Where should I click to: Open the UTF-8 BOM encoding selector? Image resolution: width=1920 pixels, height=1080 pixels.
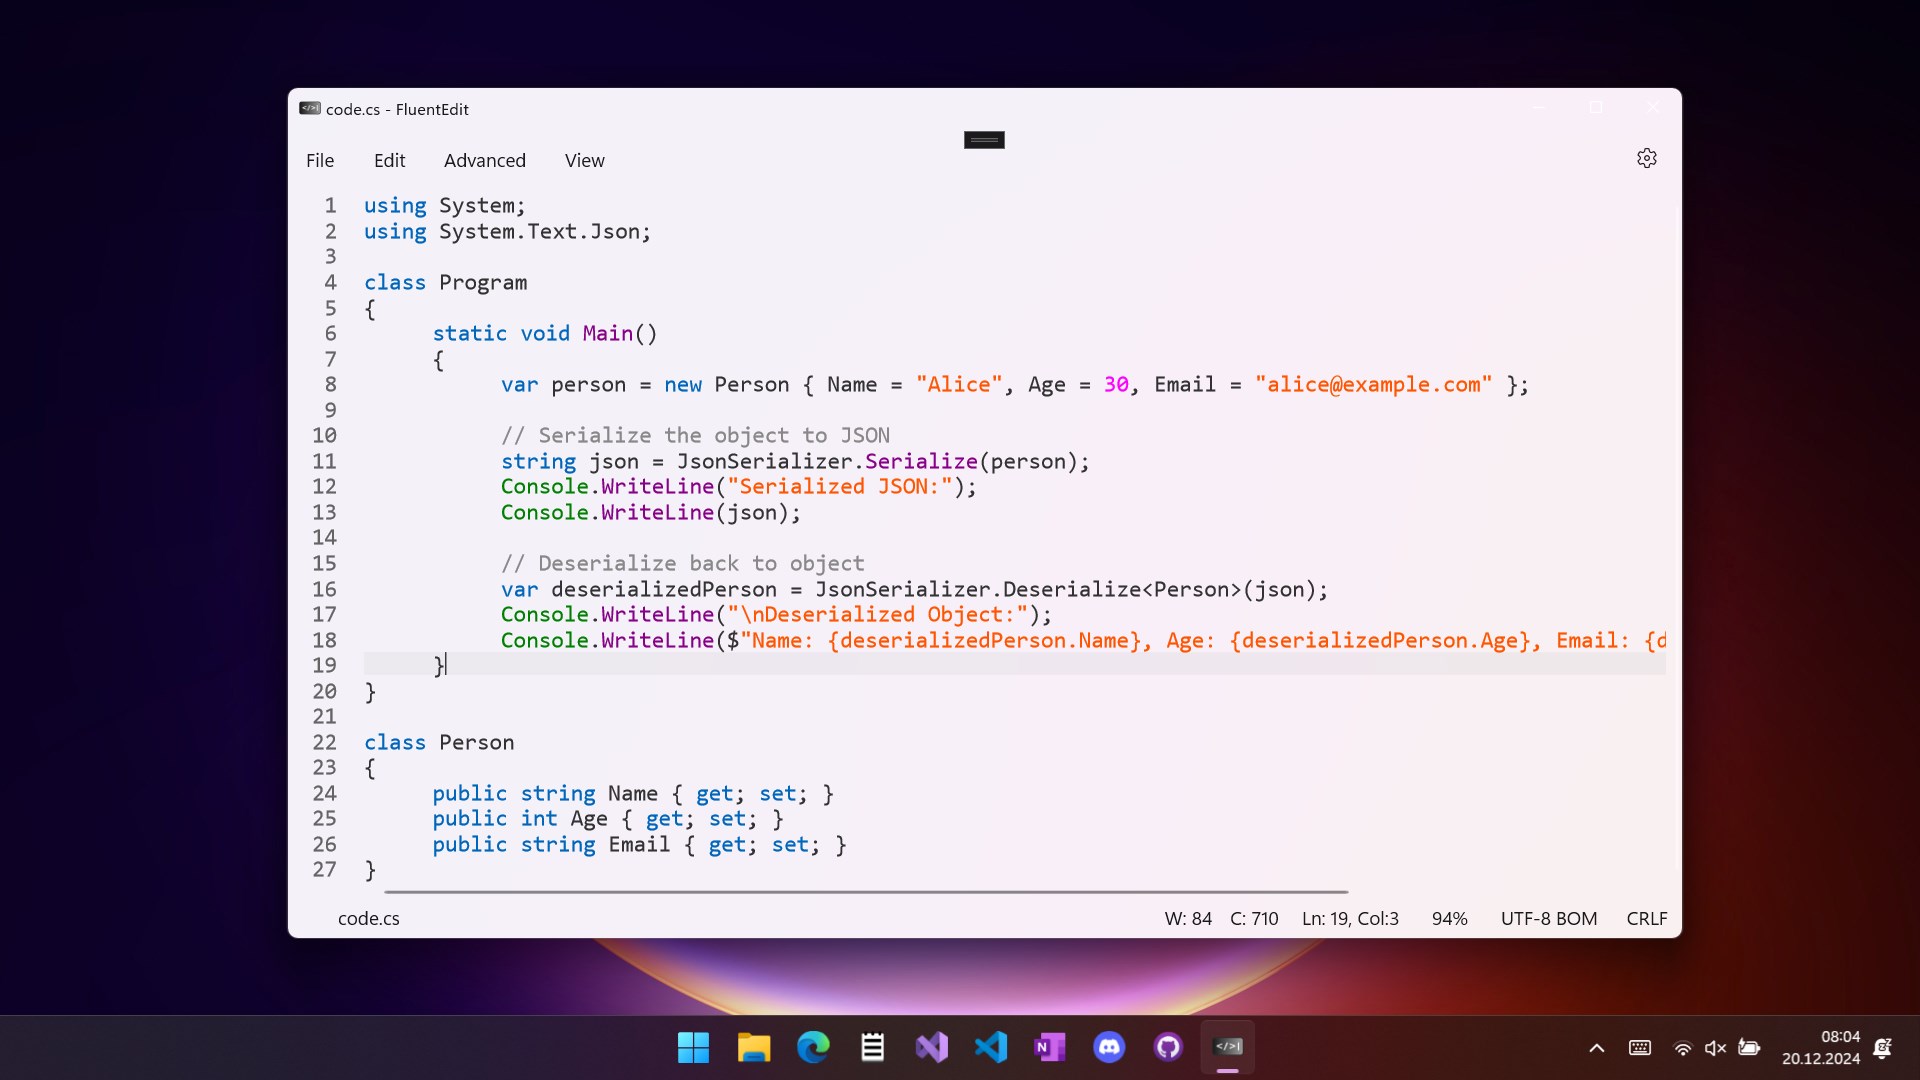coord(1548,918)
